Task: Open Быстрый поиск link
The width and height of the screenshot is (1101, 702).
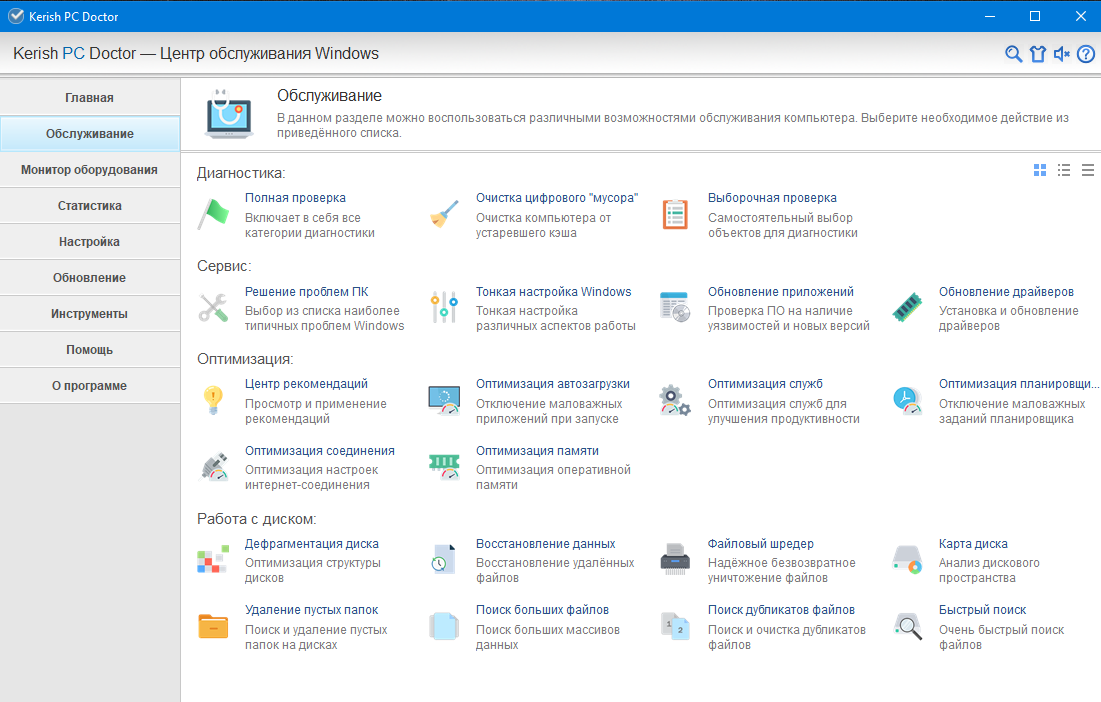Action: point(982,610)
